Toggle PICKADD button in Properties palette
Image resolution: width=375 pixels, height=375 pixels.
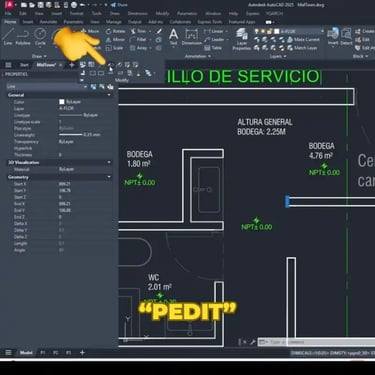94,87
